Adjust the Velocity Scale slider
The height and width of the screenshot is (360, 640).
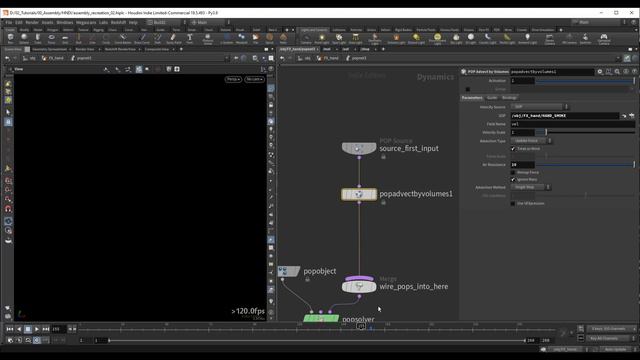(x=585, y=132)
